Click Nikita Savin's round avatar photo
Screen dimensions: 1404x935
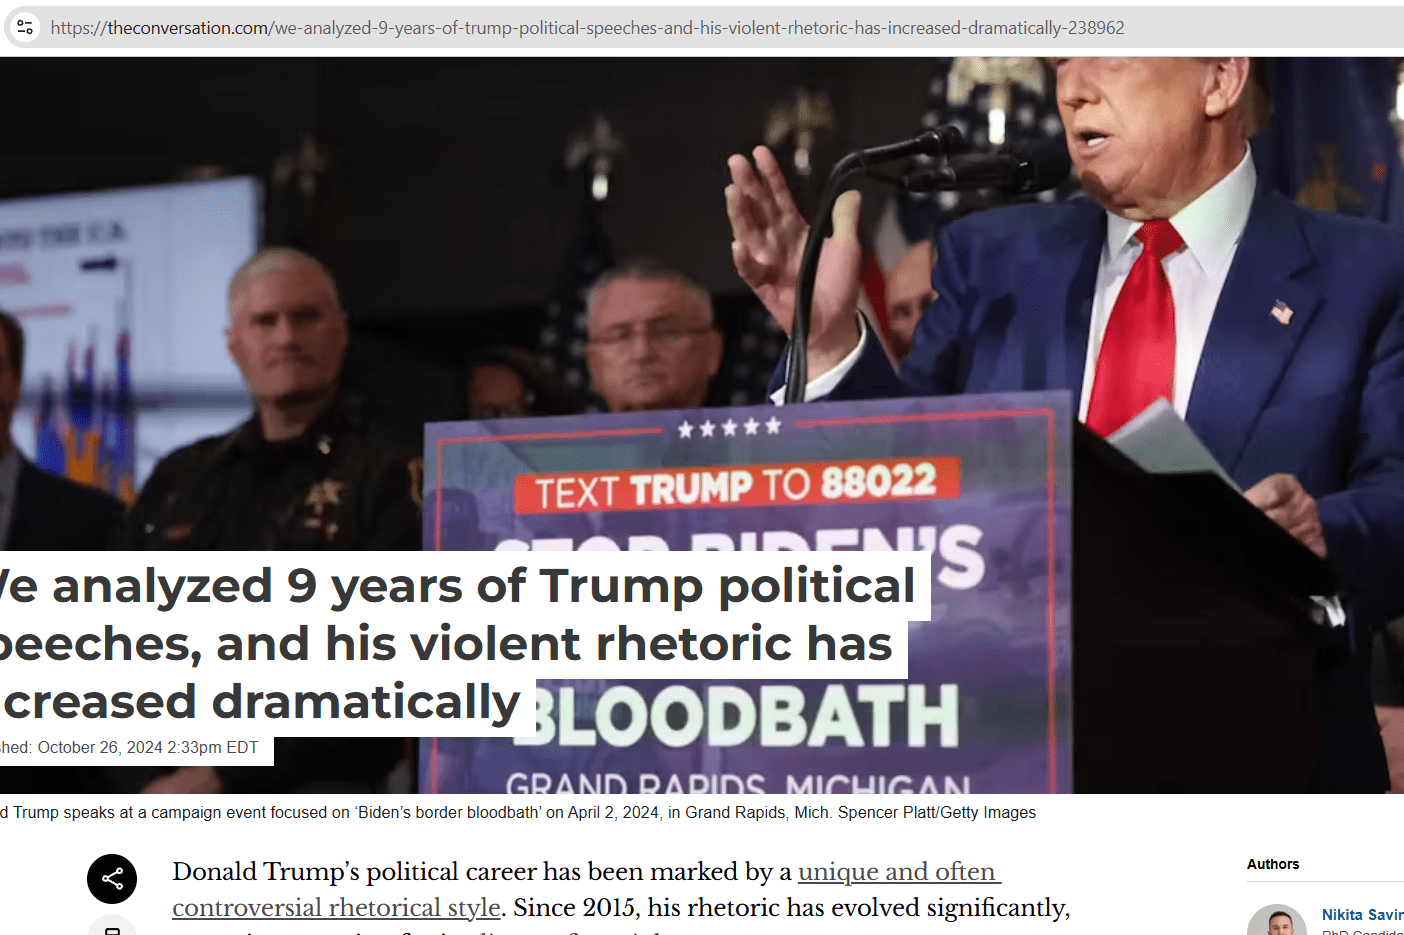point(1277,920)
